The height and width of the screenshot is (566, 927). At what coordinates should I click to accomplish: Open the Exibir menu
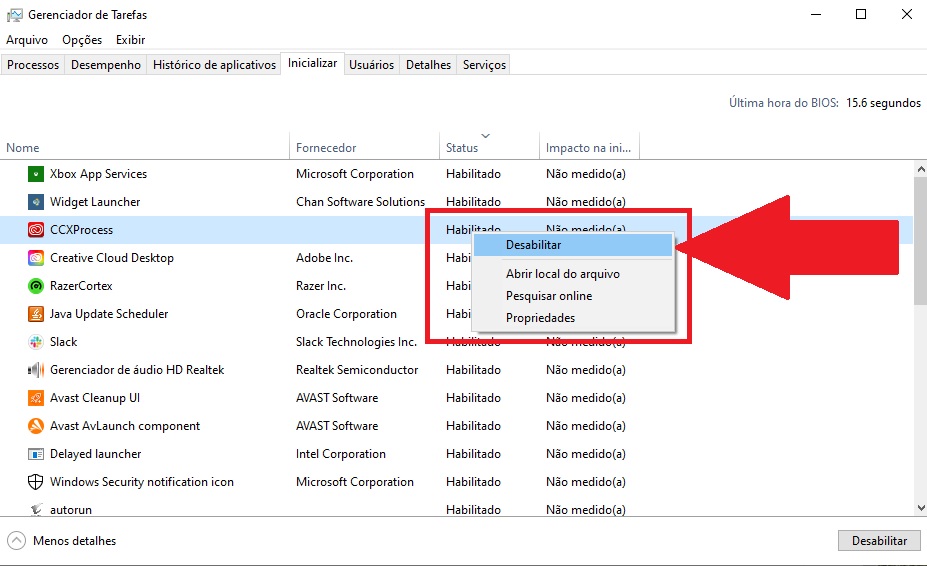(x=131, y=40)
